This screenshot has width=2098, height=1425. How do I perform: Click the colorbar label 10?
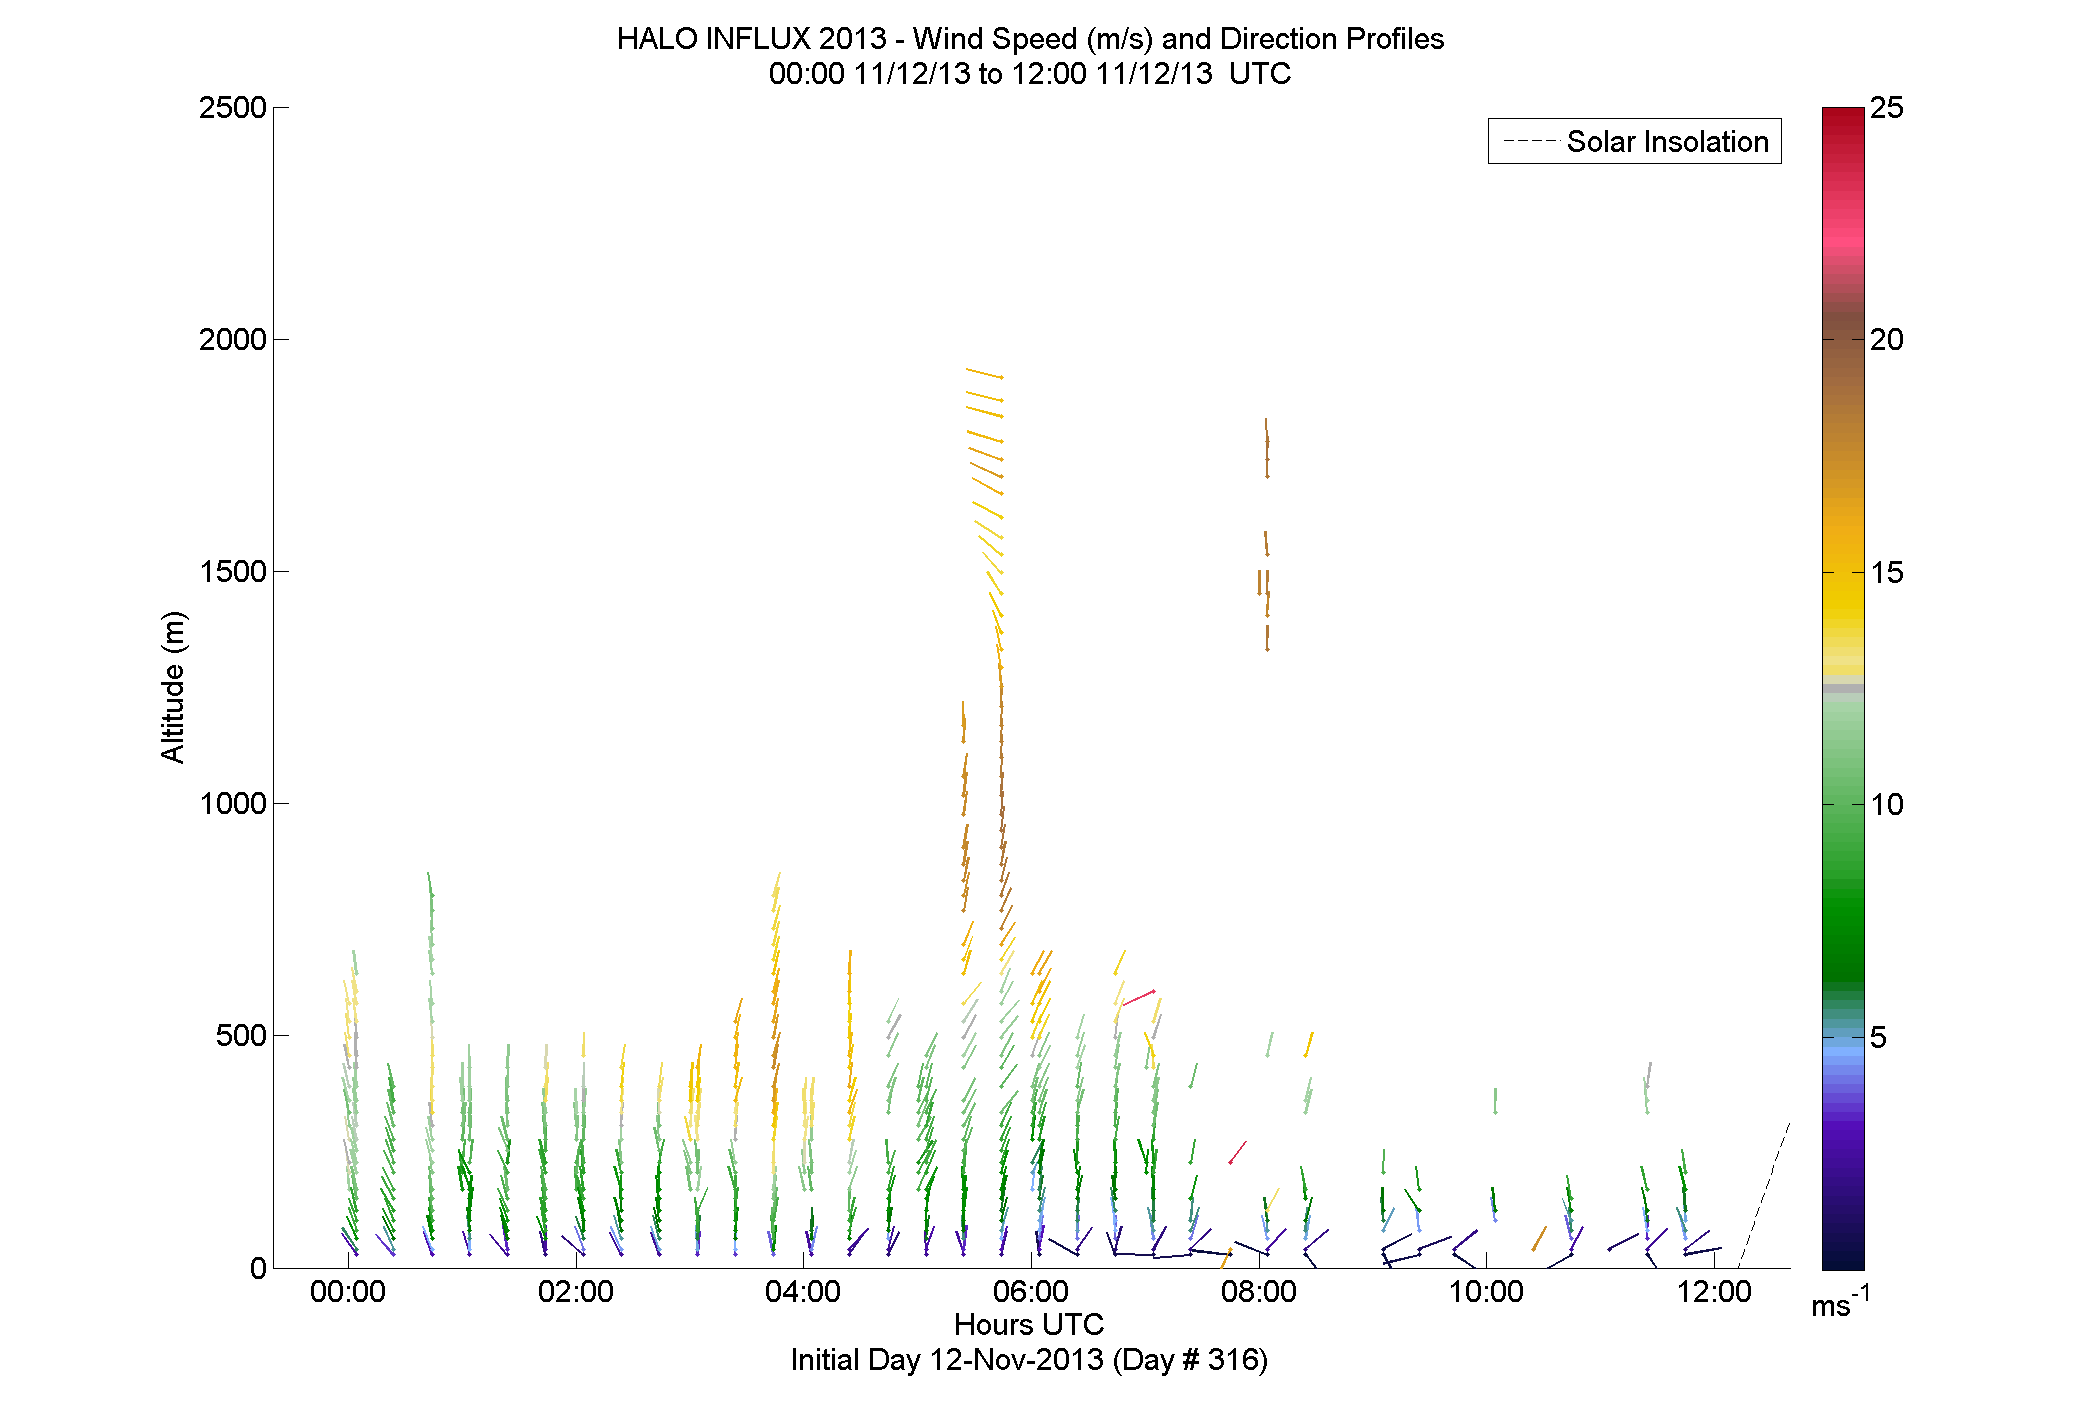coord(1887,804)
